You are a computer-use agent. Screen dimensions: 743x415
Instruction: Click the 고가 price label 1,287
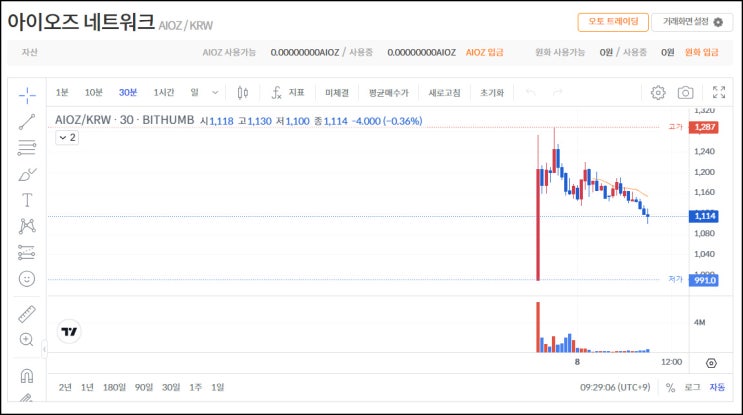point(704,127)
